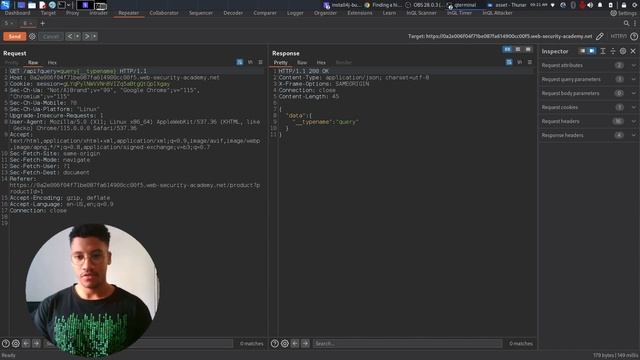This screenshot has height=360, width=640.
Task: Select the Response Hex view tab
Action: tap(321, 62)
